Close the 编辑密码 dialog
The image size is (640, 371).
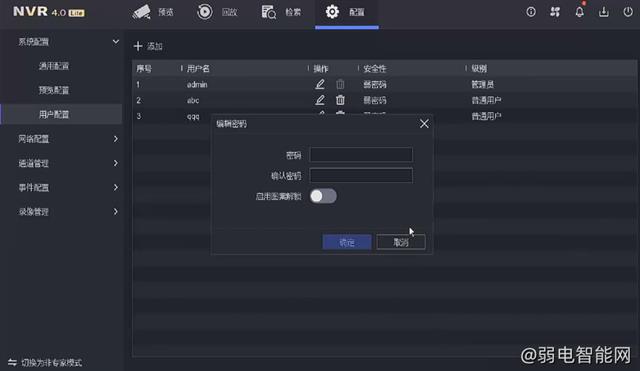tap(424, 124)
